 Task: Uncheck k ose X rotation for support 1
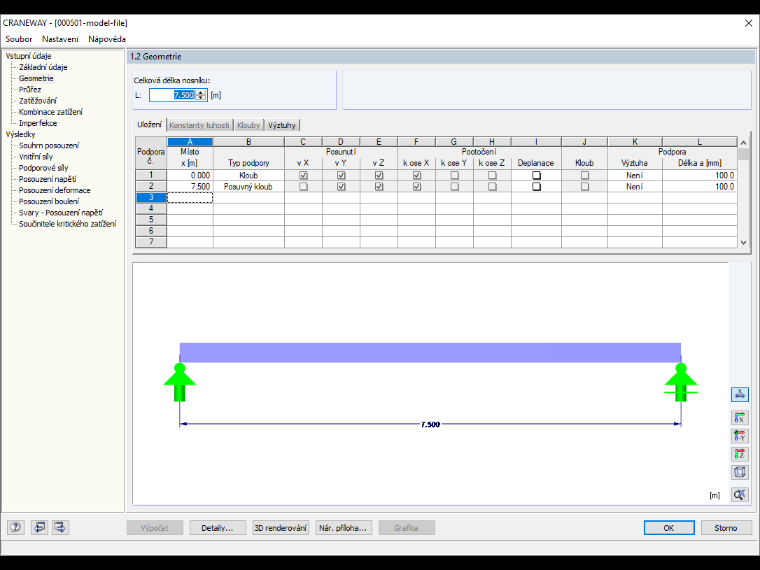pos(417,175)
